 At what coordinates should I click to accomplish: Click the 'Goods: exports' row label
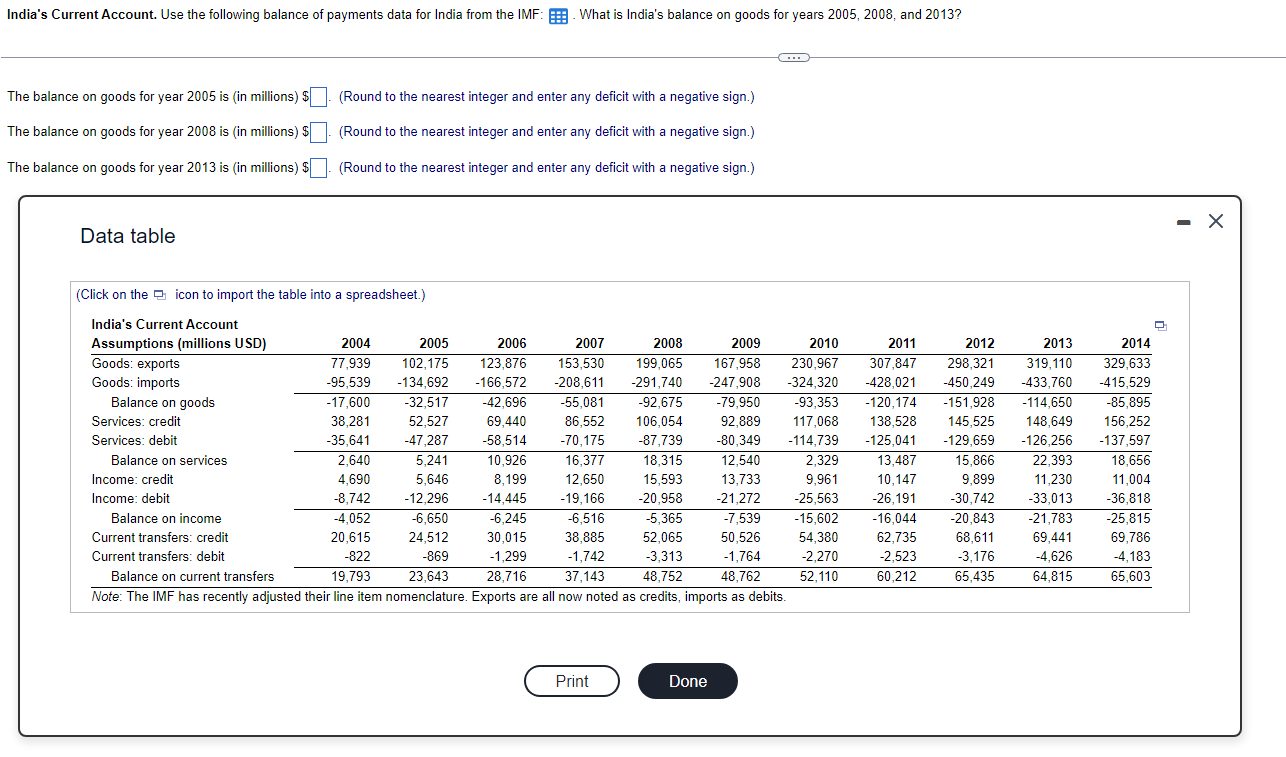point(136,364)
